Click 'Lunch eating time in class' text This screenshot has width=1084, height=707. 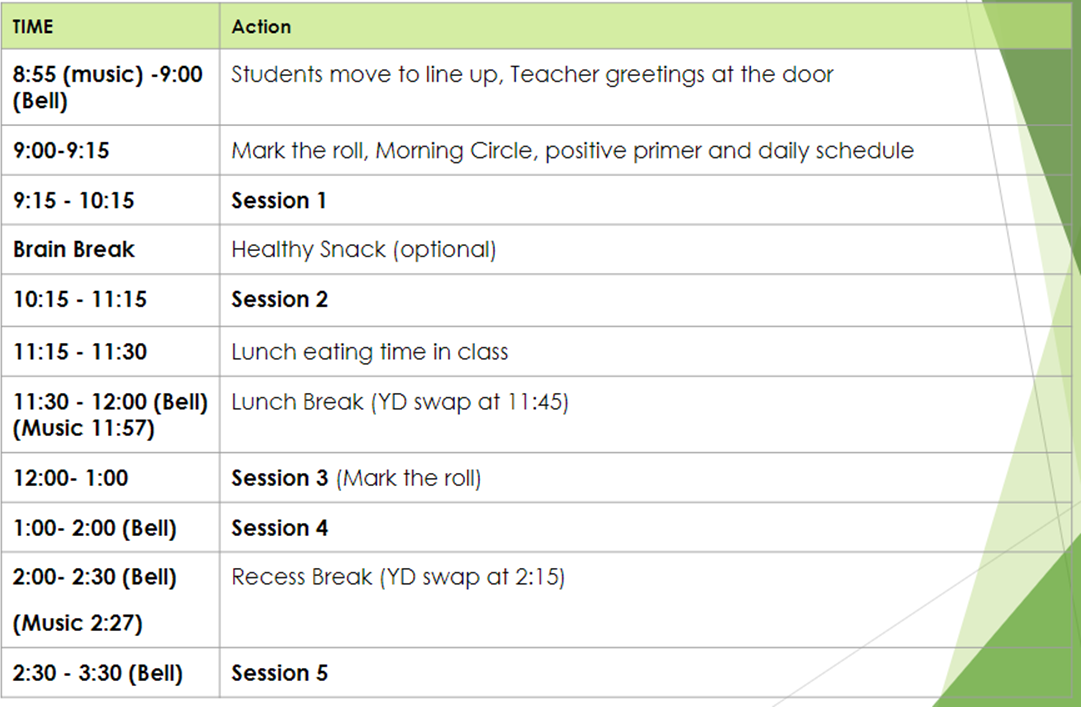click(369, 352)
